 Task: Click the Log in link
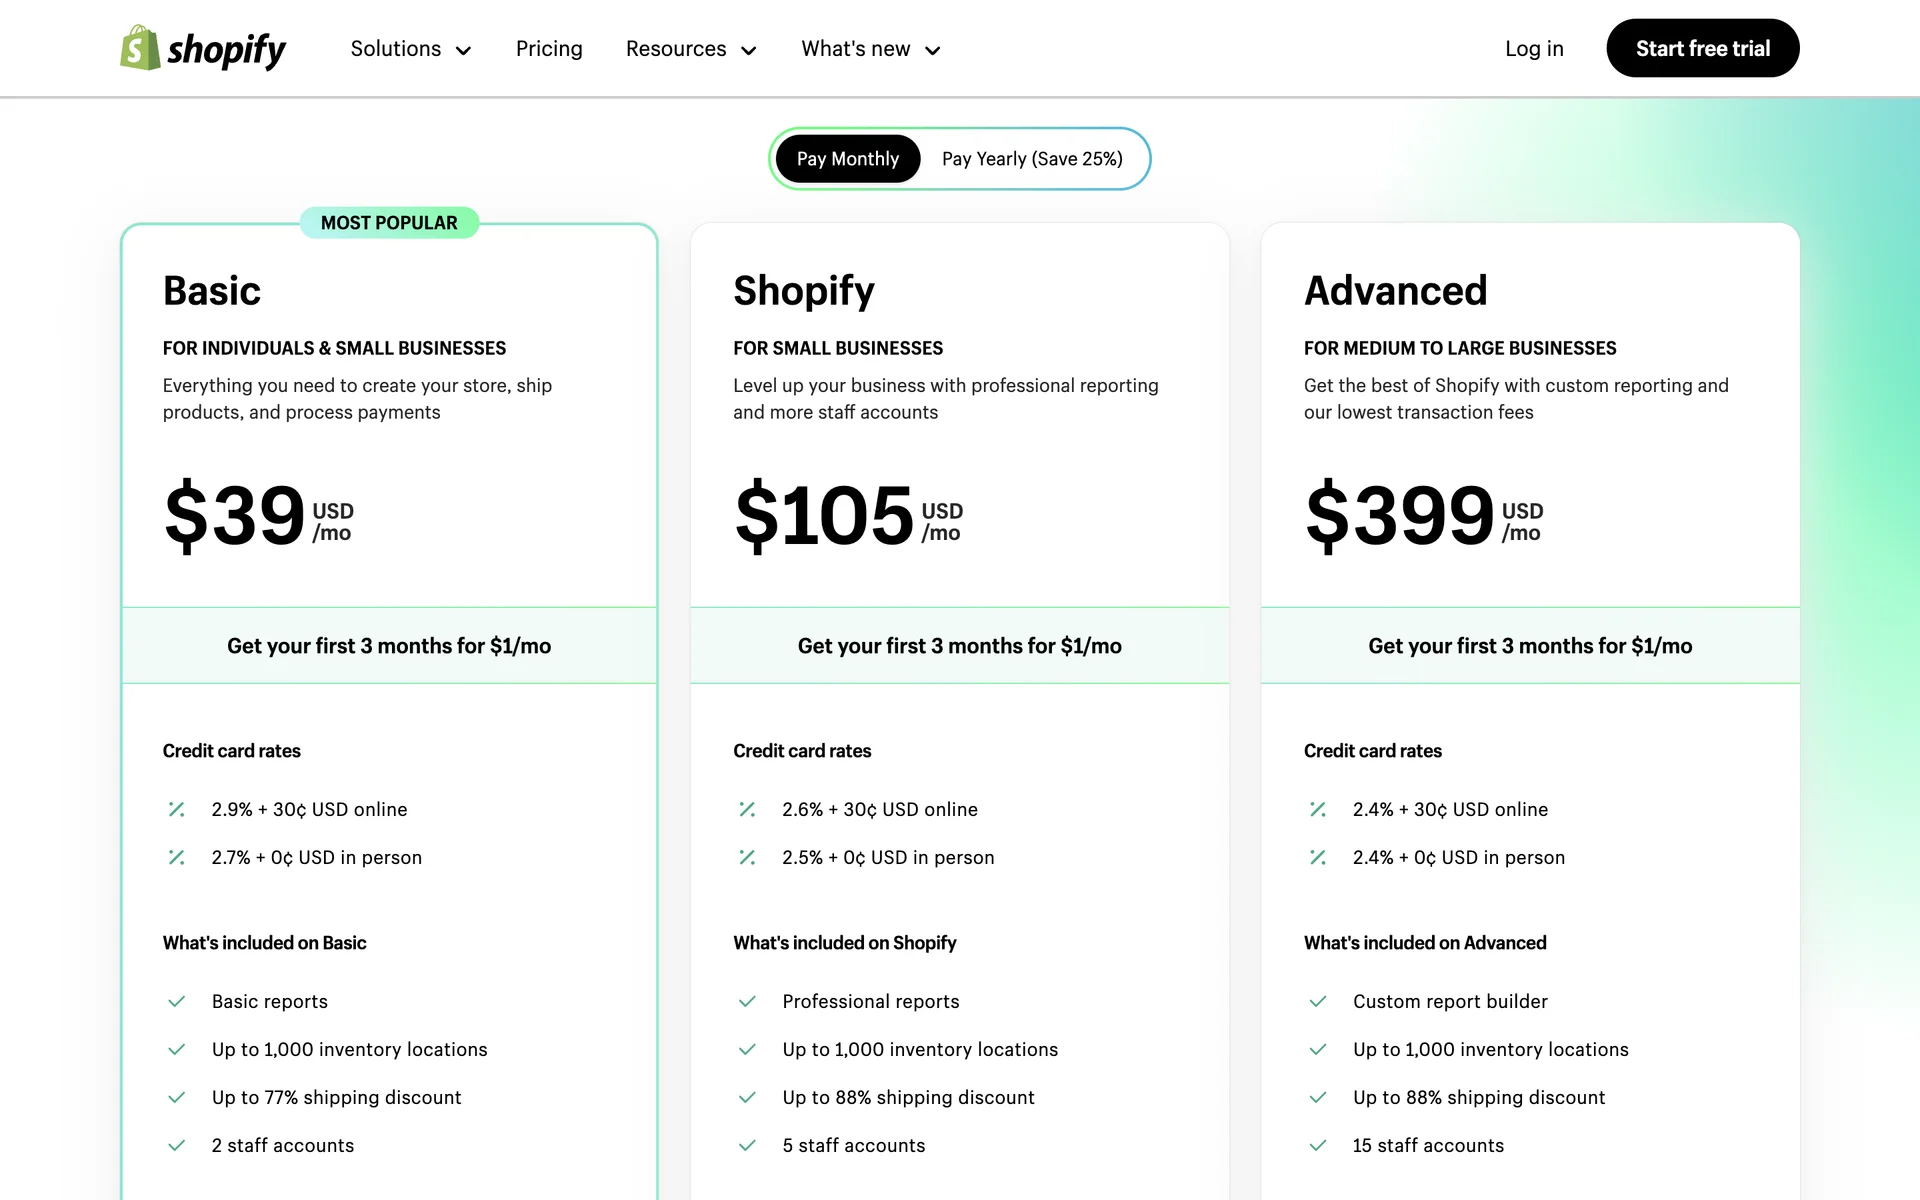click(x=1534, y=49)
